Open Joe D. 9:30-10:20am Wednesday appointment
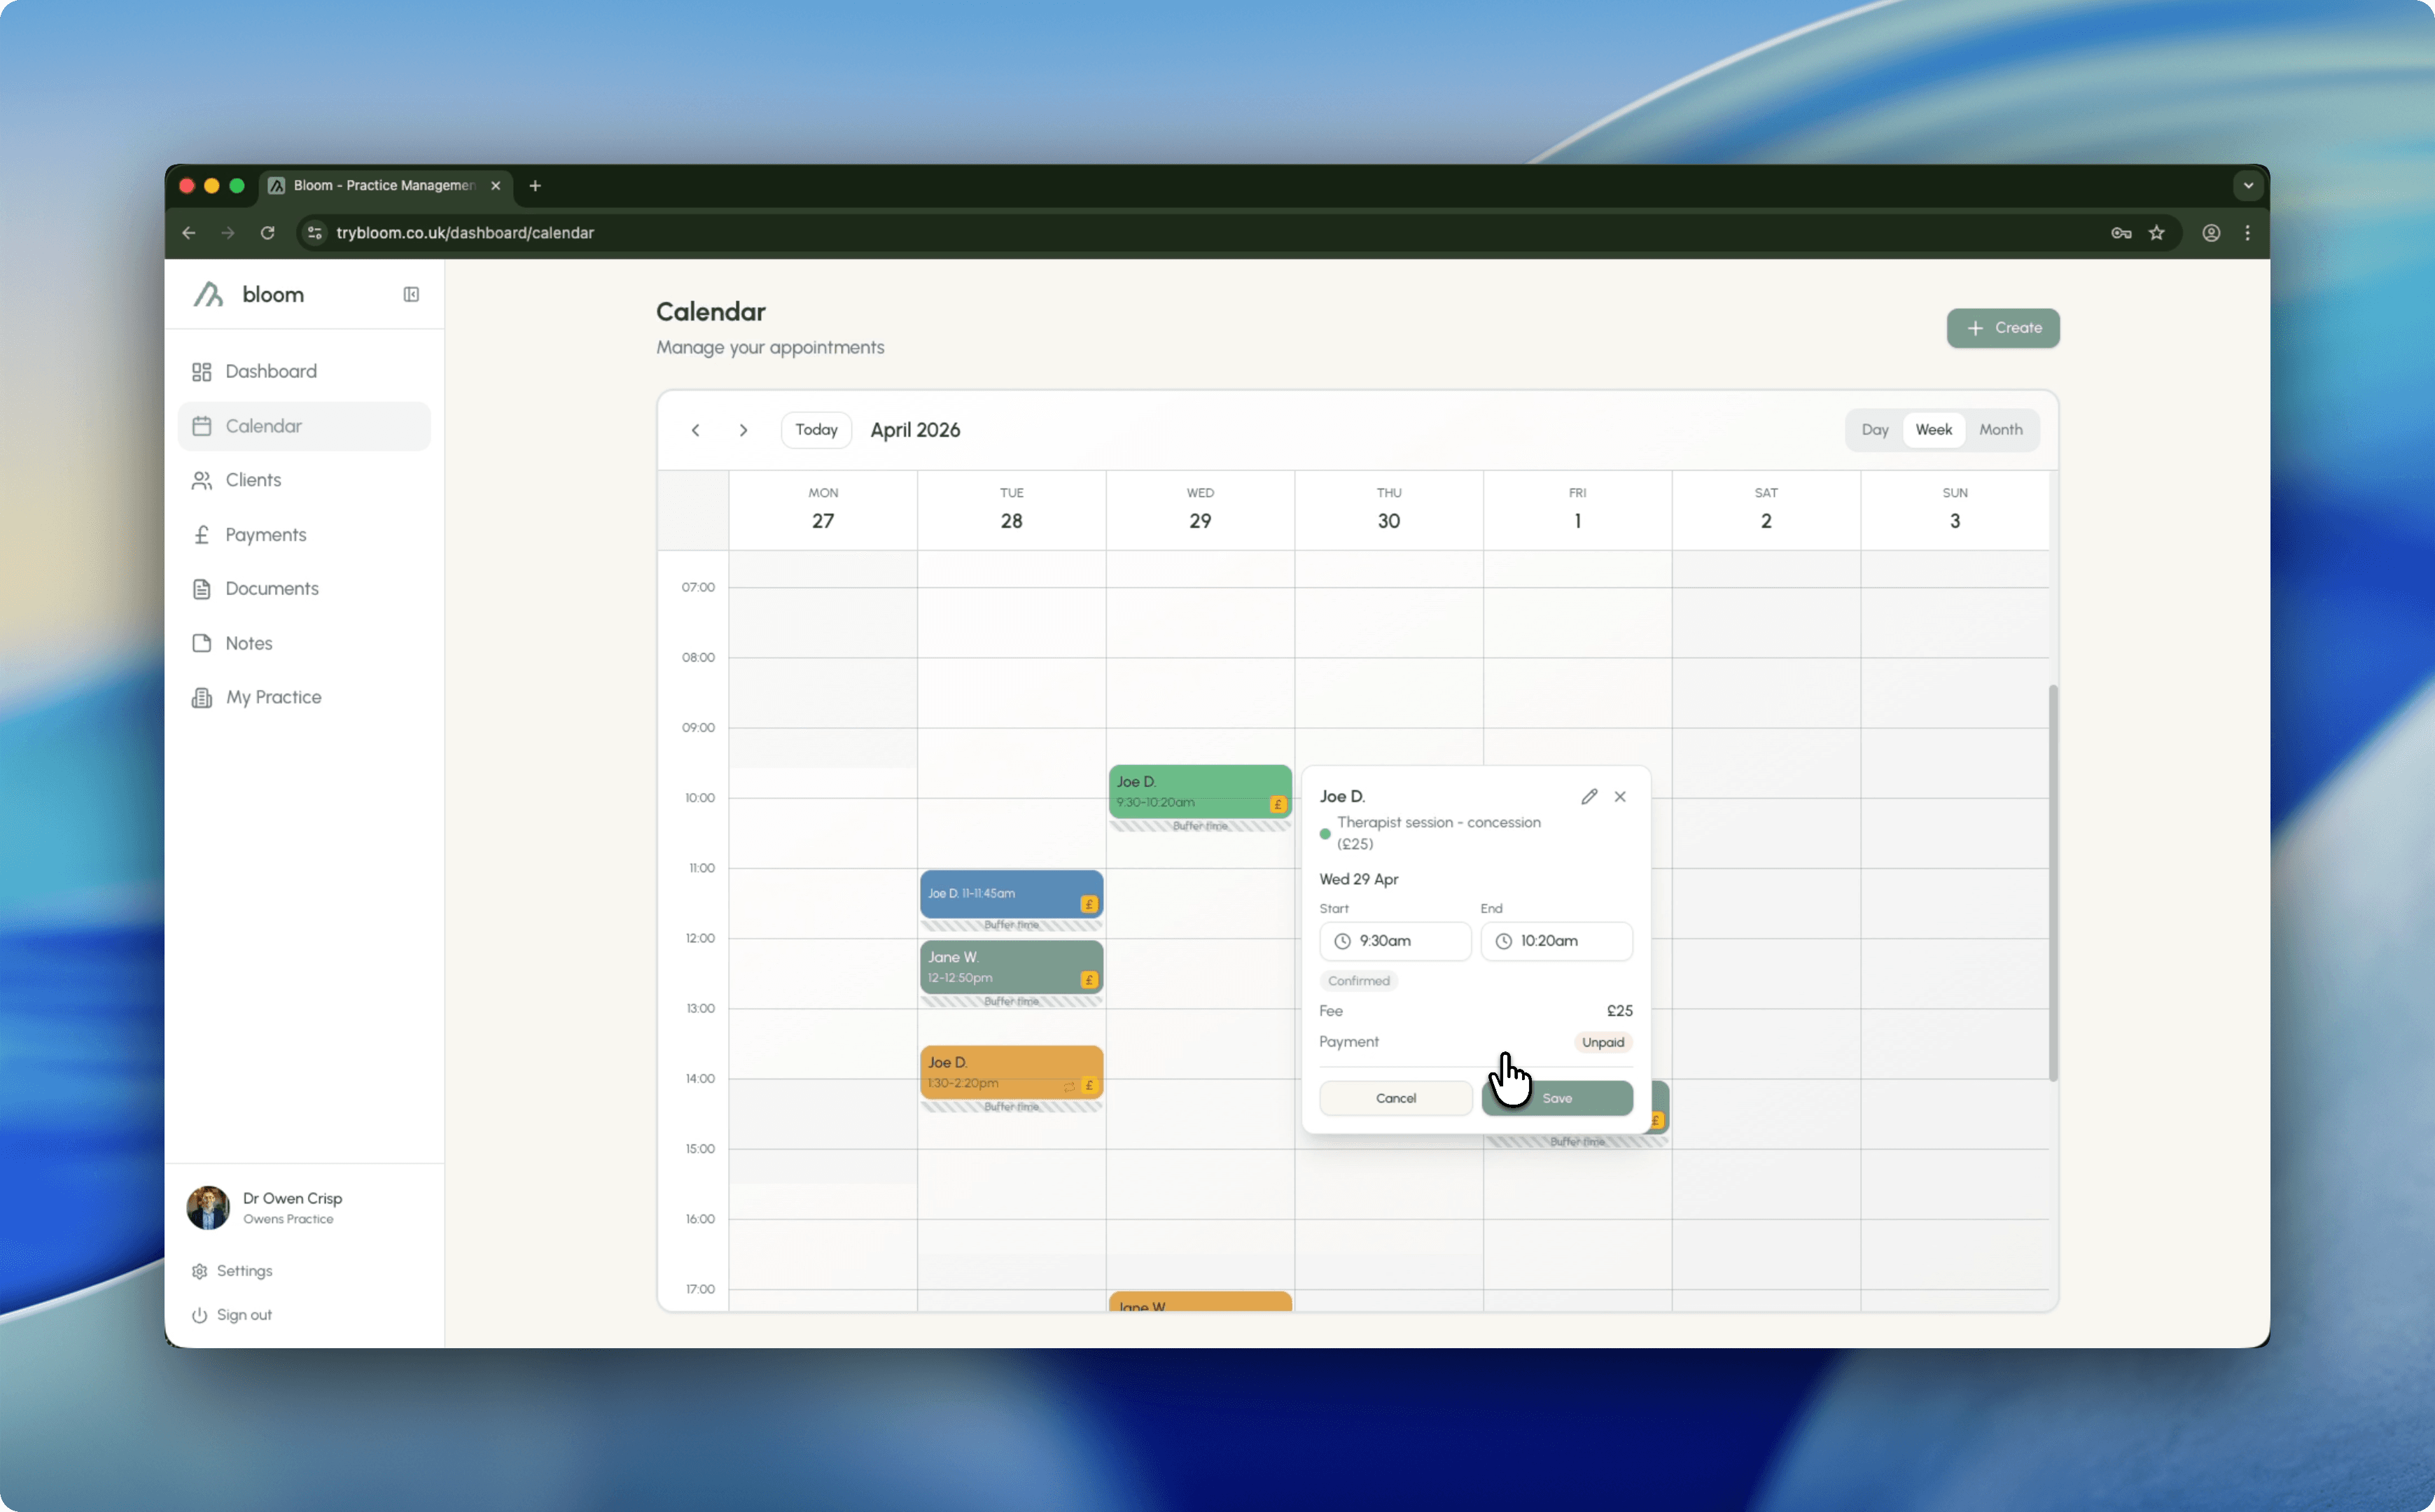Viewport: 2435px width, 1512px height. coord(1200,791)
